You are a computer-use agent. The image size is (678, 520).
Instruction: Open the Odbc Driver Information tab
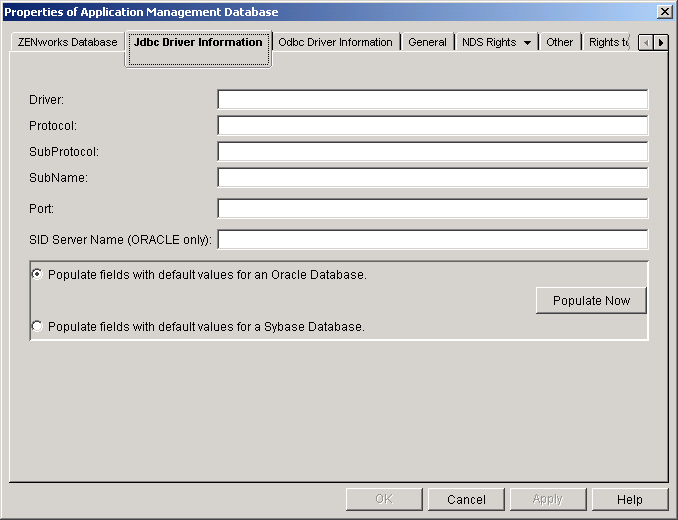click(336, 42)
